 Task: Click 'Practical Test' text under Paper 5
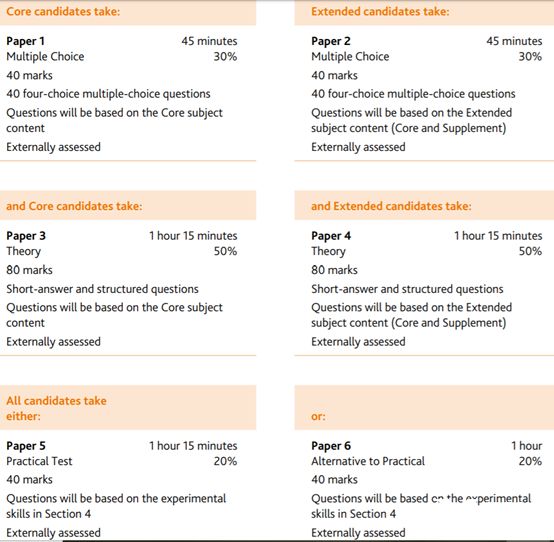39,461
